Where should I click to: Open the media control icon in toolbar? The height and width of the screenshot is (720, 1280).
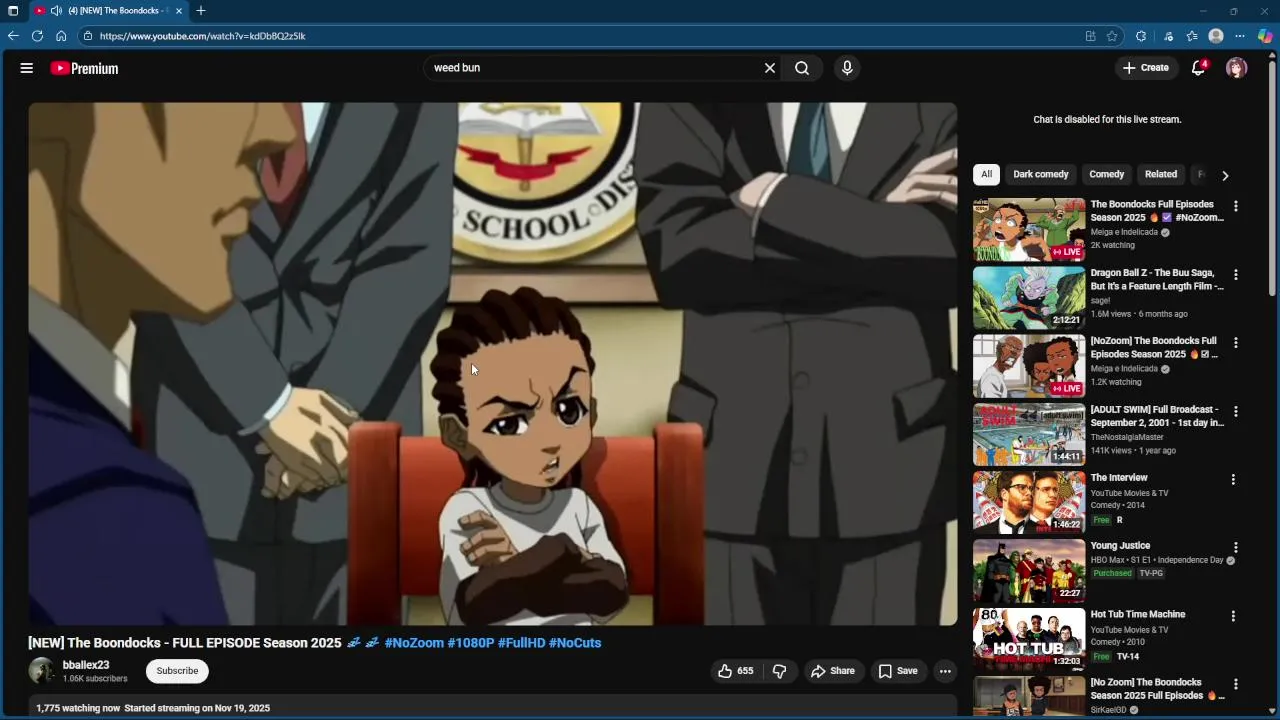[1168, 36]
